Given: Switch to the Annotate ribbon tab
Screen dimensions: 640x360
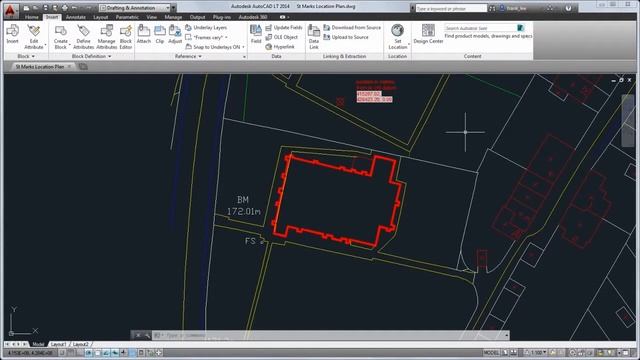Looking at the screenshot, I should pos(76,17).
